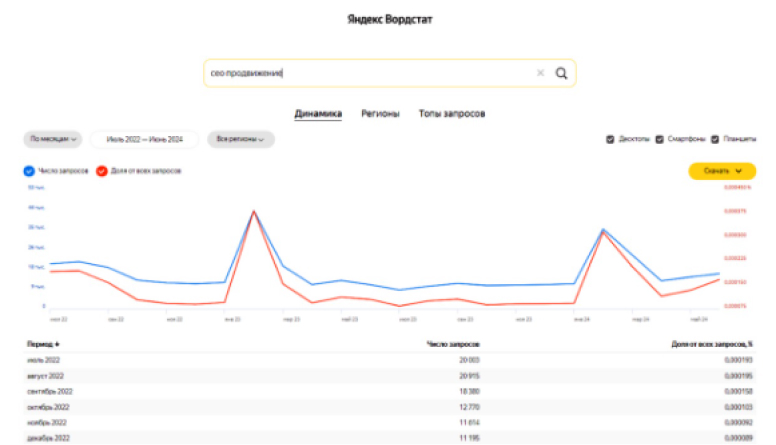Expand the yellow 'Скачать' download dropdown
Screen dimensions: 776x445
pyautogui.click(x=721, y=171)
